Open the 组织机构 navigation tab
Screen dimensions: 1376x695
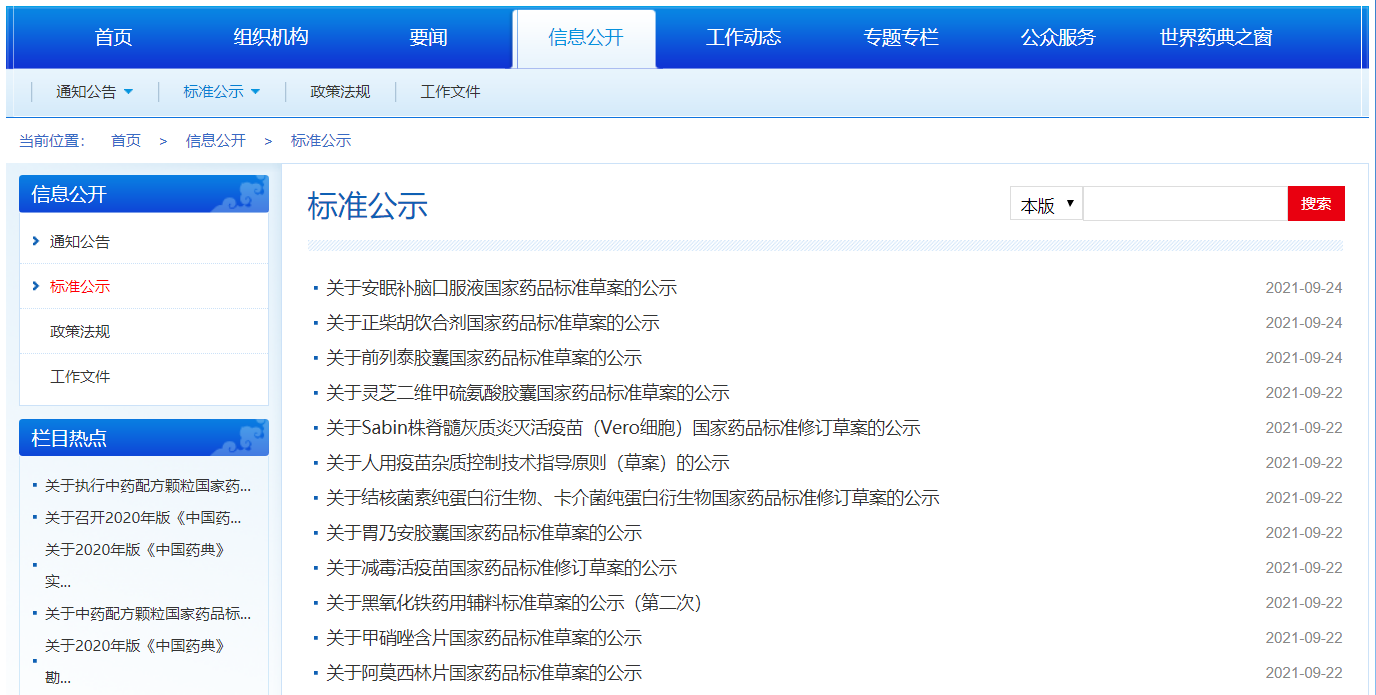[x=271, y=38]
